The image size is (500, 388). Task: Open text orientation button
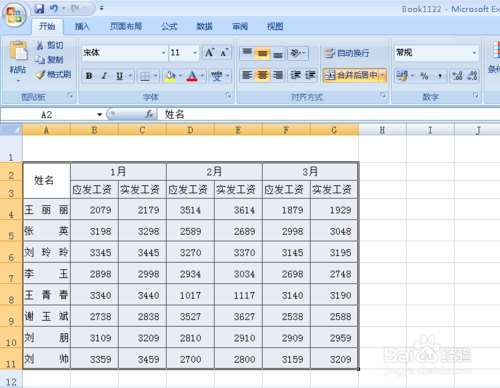tap(297, 53)
